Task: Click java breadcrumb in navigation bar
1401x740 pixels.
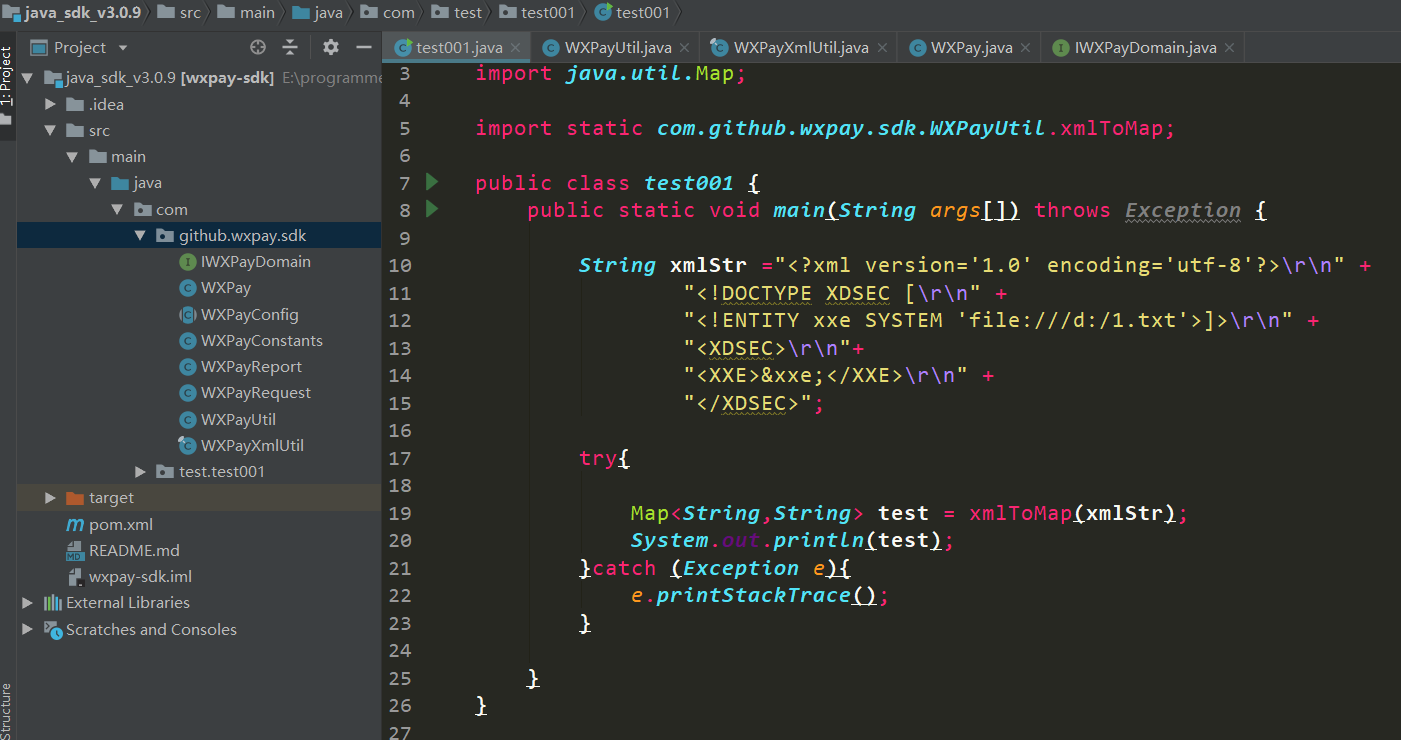Action: (317, 13)
